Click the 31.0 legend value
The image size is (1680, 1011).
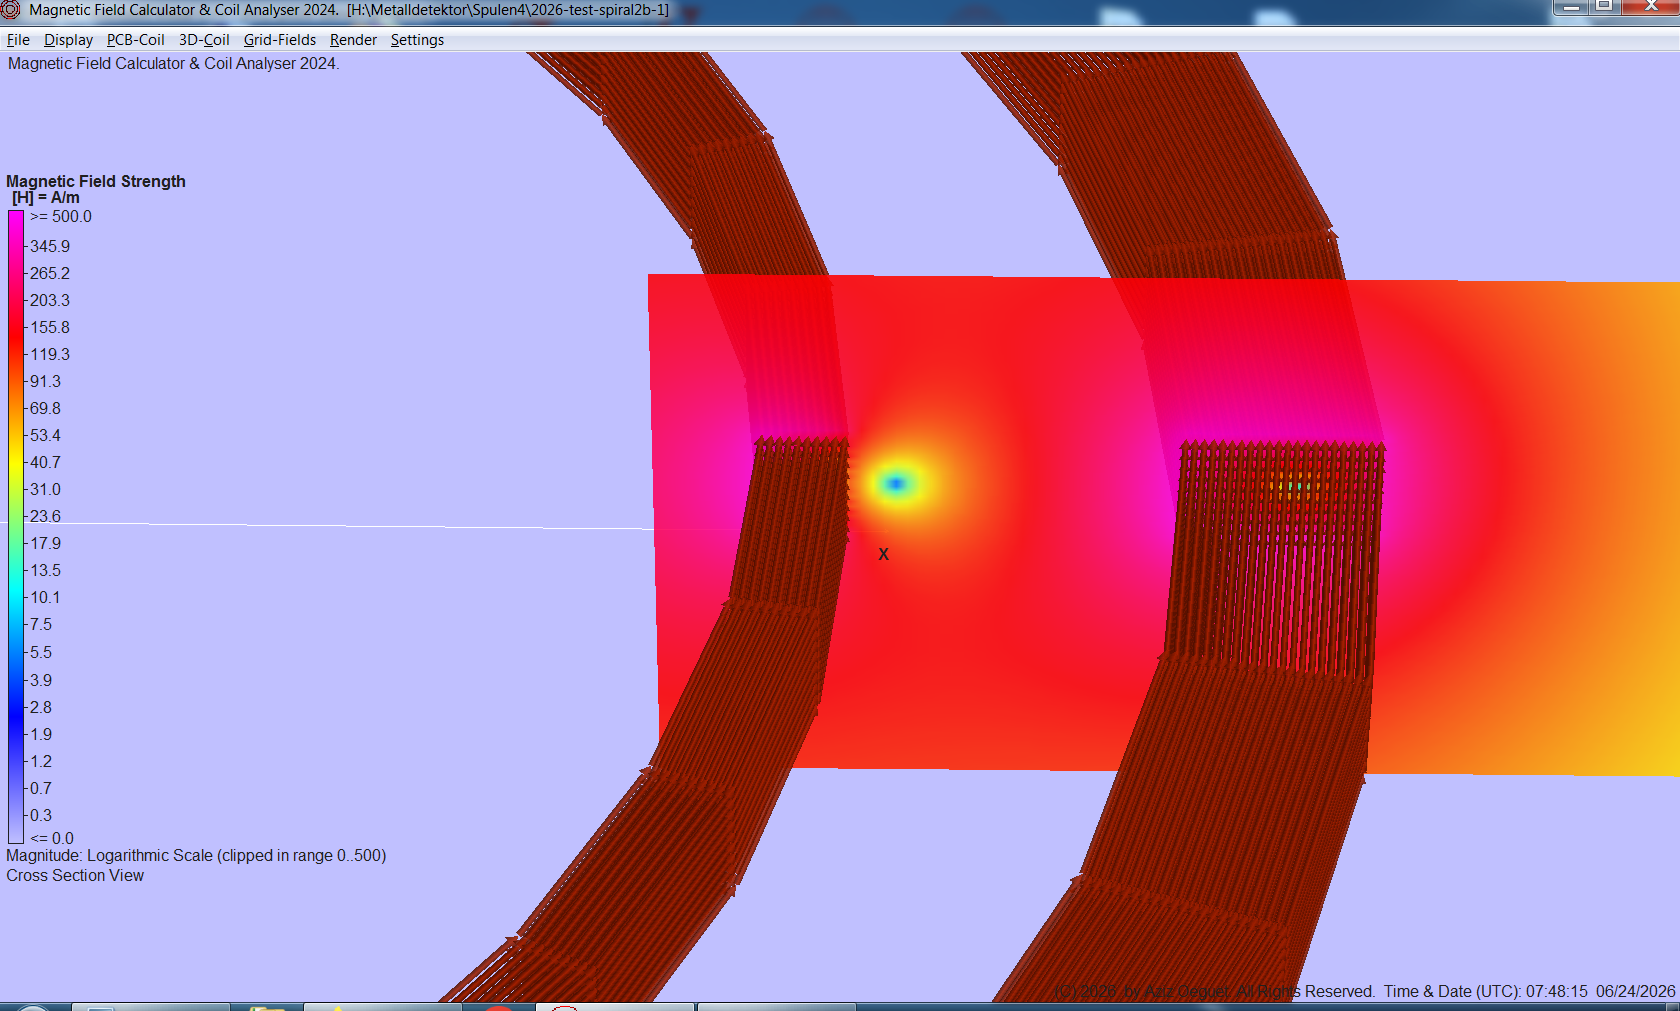(45, 489)
